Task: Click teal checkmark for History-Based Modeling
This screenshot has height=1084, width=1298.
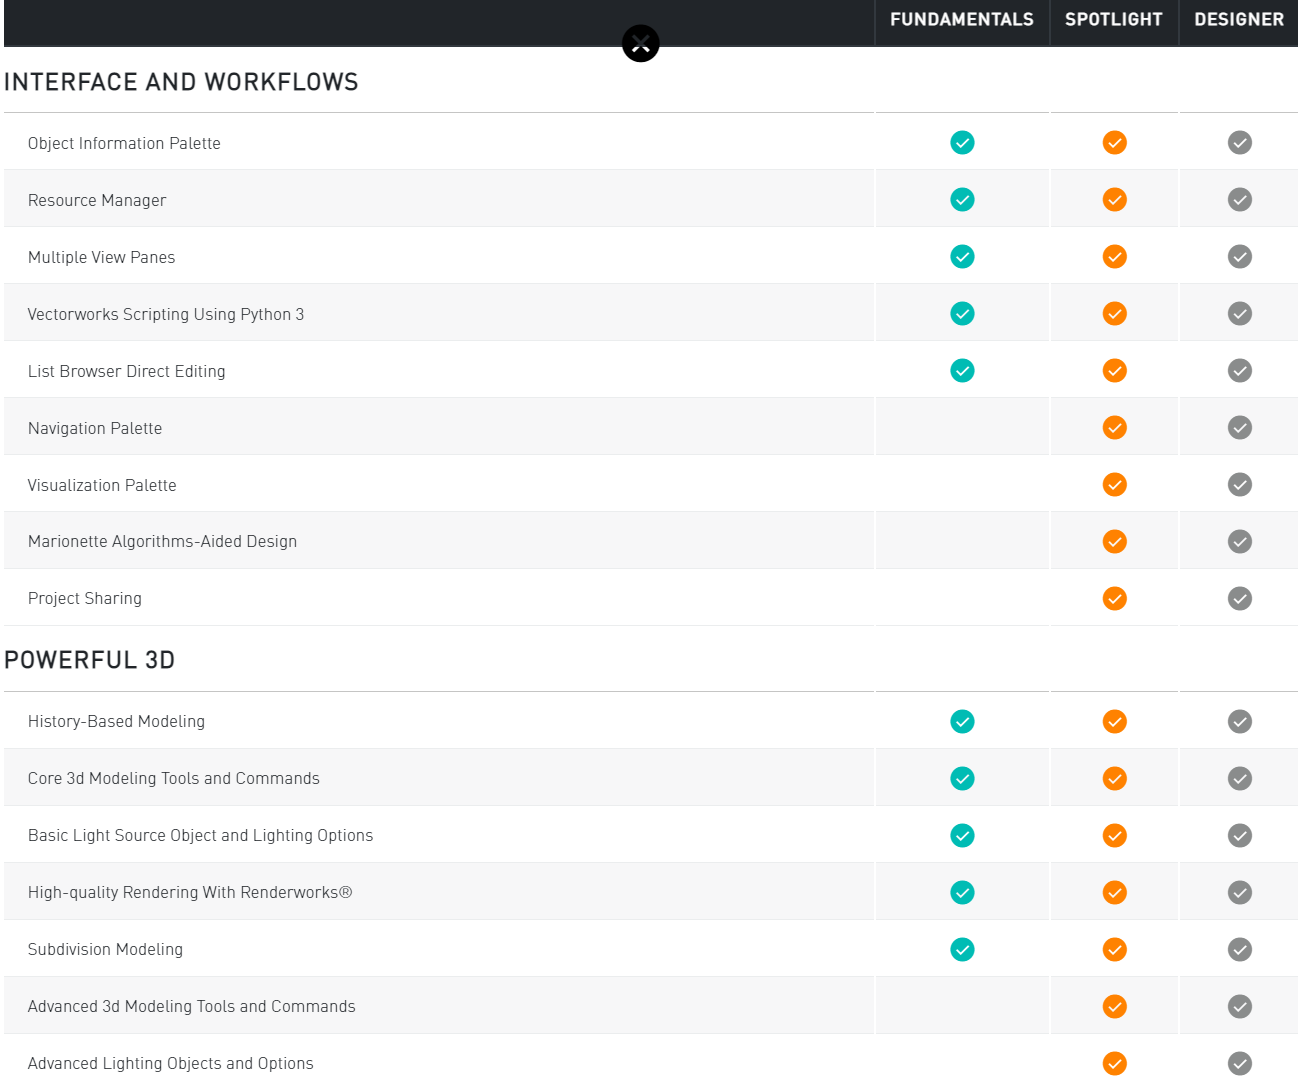Action: (962, 722)
